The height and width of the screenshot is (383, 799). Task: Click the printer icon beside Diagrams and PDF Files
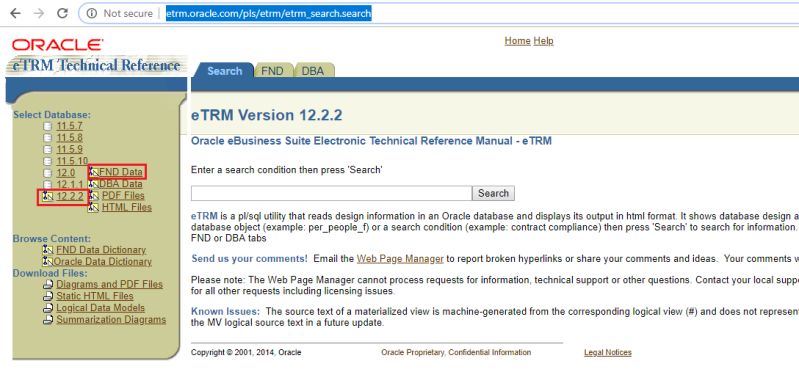(48, 285)
